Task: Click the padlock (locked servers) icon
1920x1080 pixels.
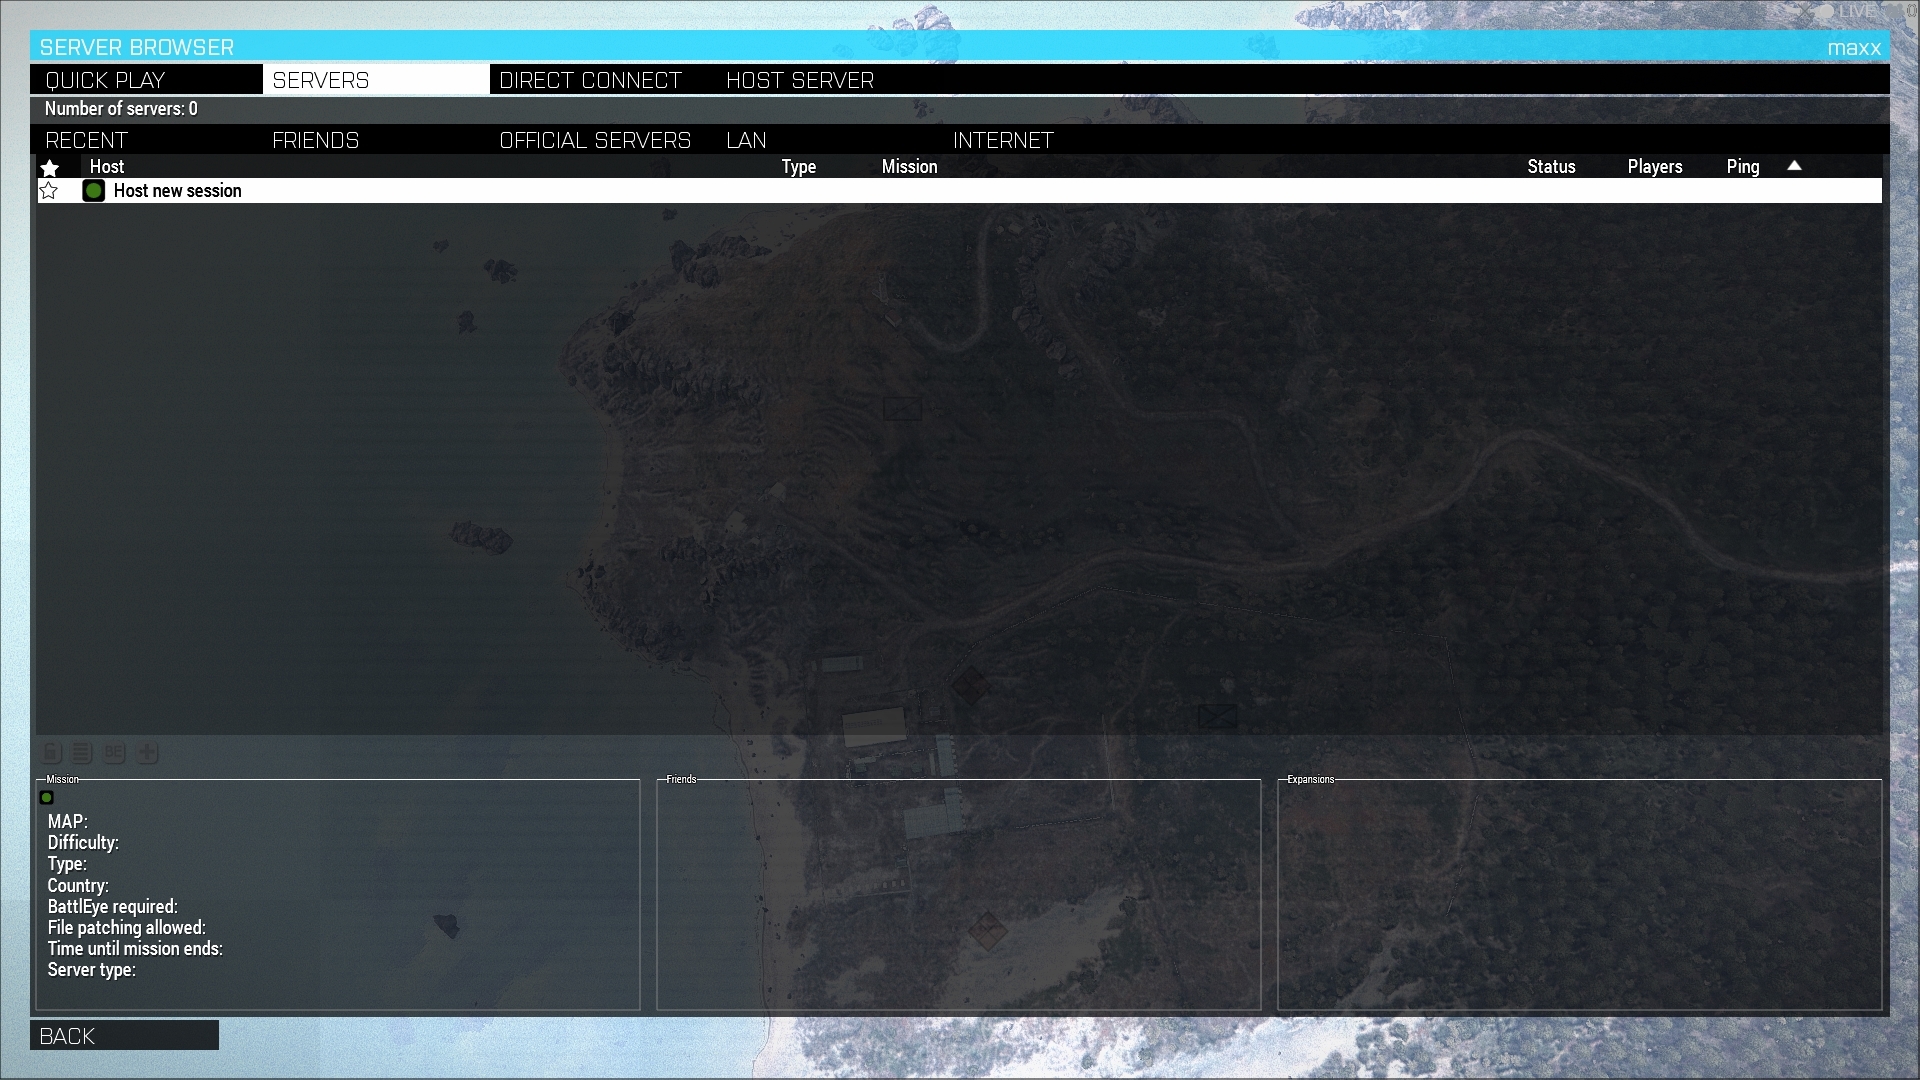Action: point(52,753)
